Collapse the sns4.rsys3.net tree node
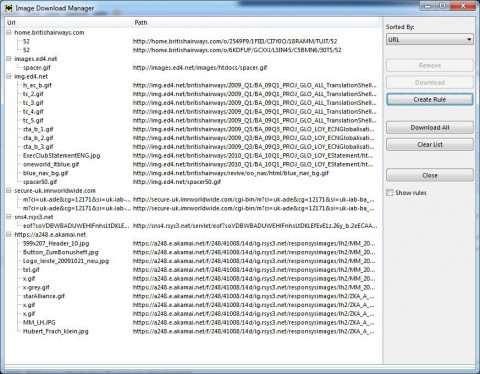Screen dimensions: 480x374 click(9, 217)
